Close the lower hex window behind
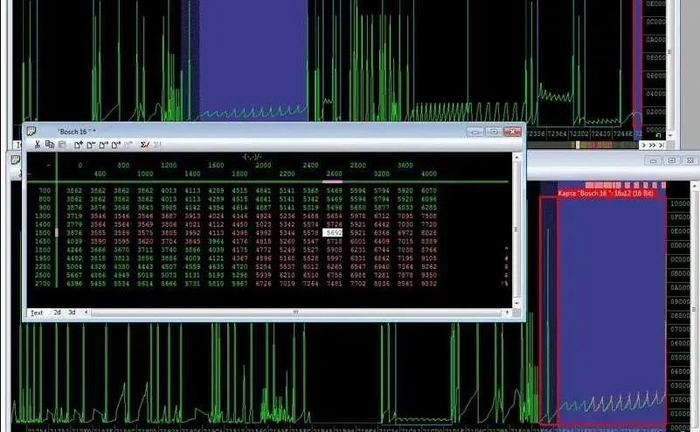700x432 pixels. tap(689, 160)
